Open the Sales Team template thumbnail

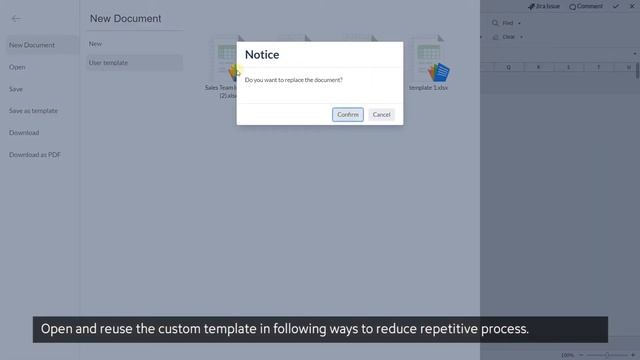(224, 58)
